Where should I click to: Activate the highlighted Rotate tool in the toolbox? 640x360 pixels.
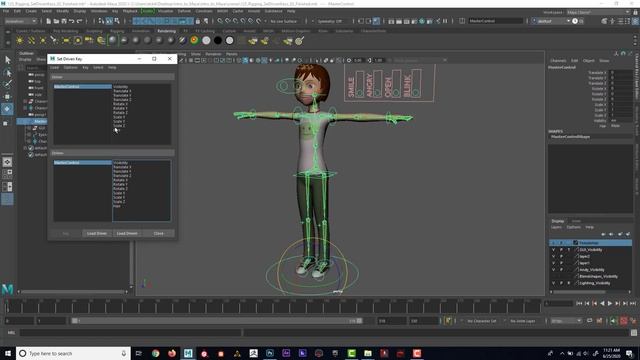[x=7, y=109]
